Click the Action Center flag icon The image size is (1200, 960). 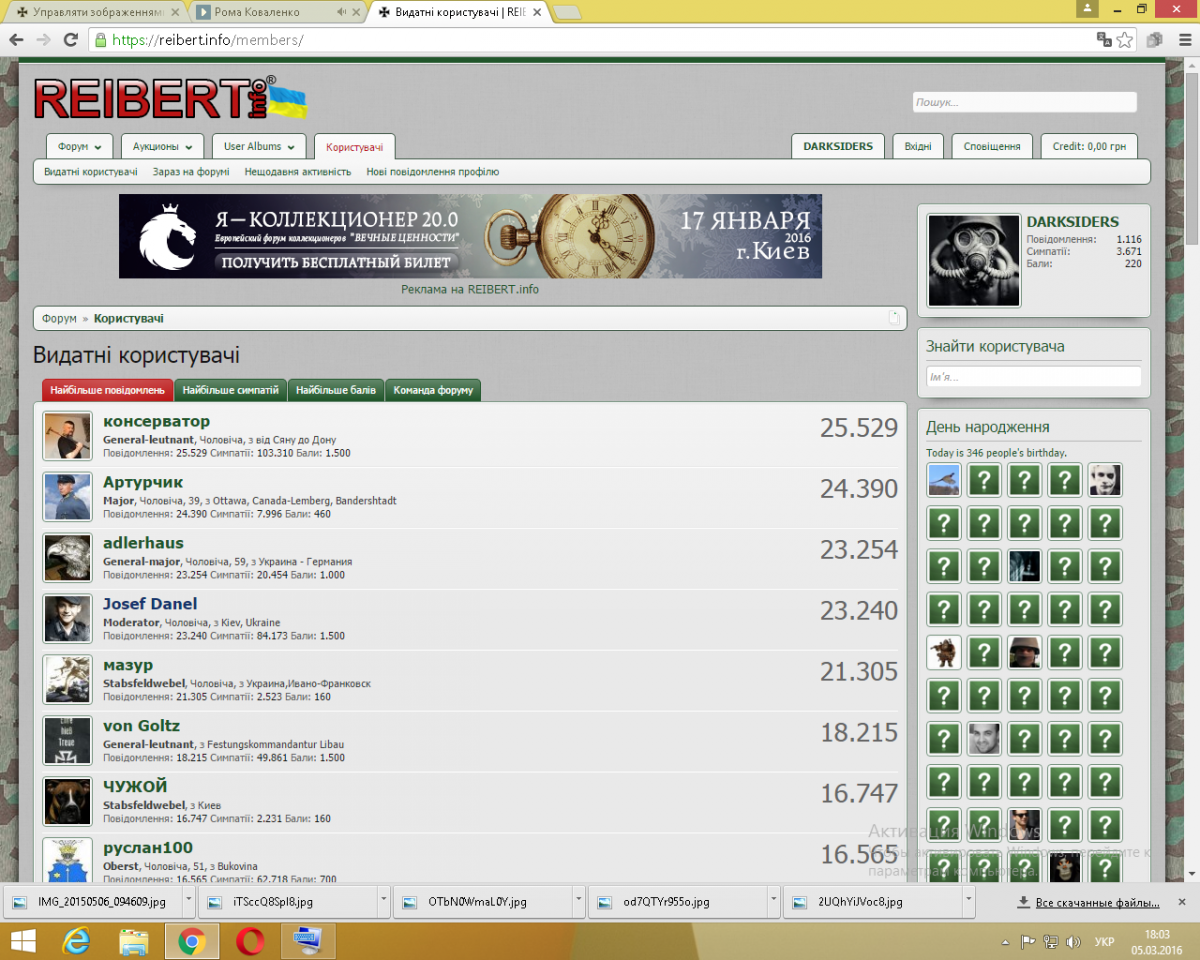1027,942
